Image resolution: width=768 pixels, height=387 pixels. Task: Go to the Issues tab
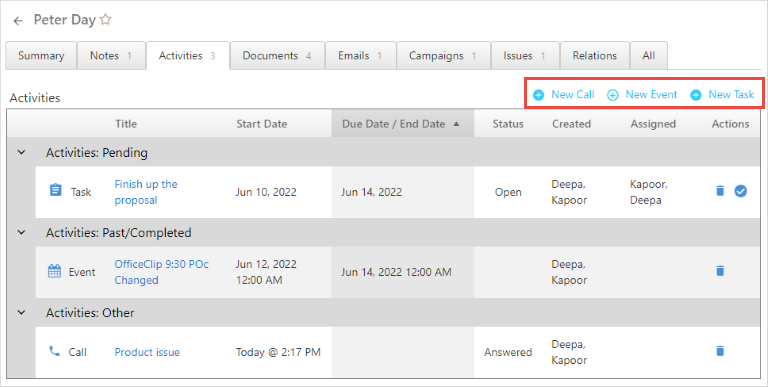coord(525,56)
